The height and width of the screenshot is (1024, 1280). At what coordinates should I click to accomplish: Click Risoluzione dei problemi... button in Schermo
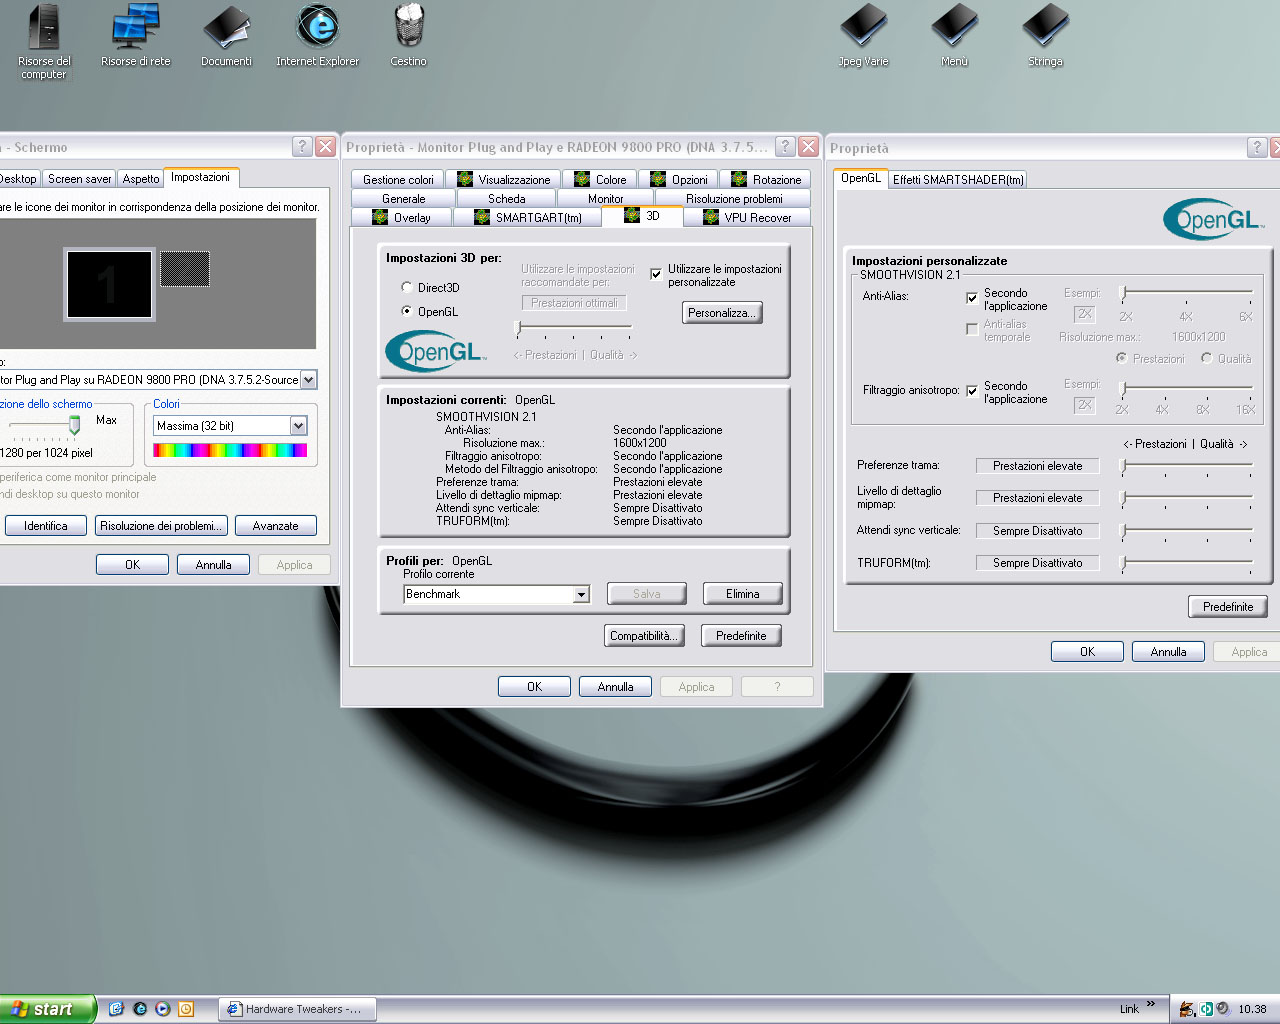click(163, 526)
